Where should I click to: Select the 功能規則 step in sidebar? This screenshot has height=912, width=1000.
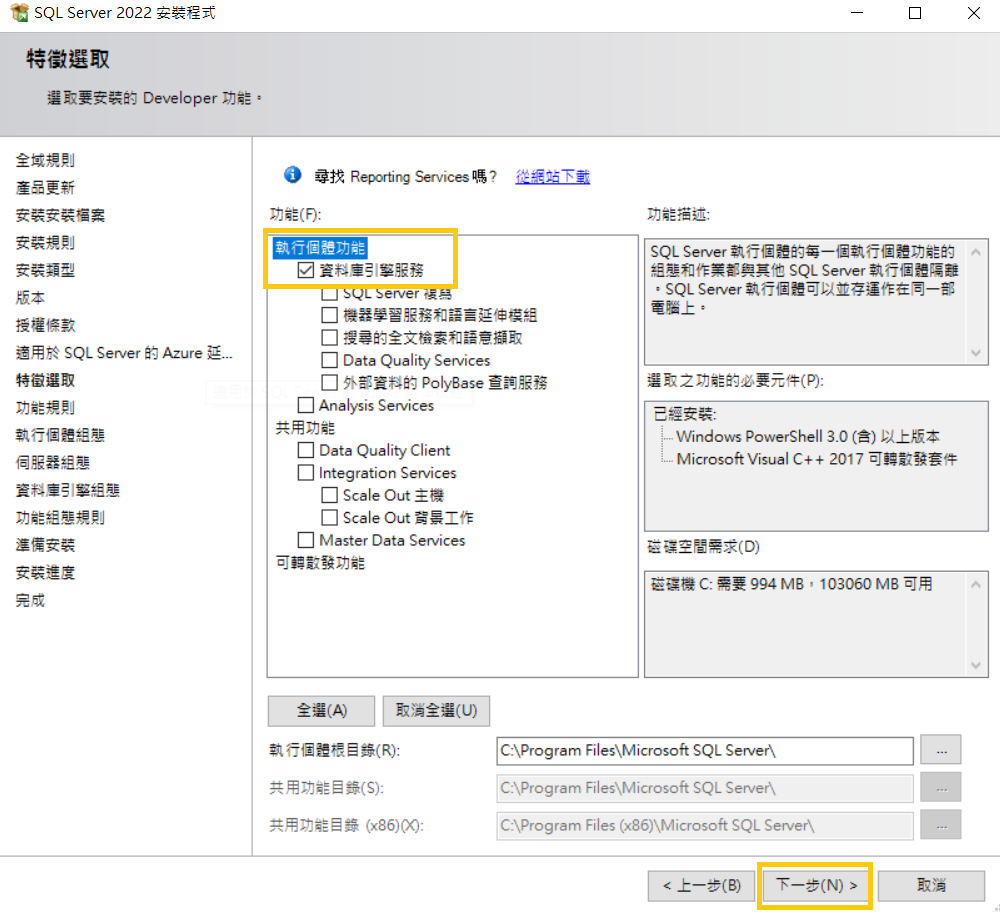tap(45, 408)
